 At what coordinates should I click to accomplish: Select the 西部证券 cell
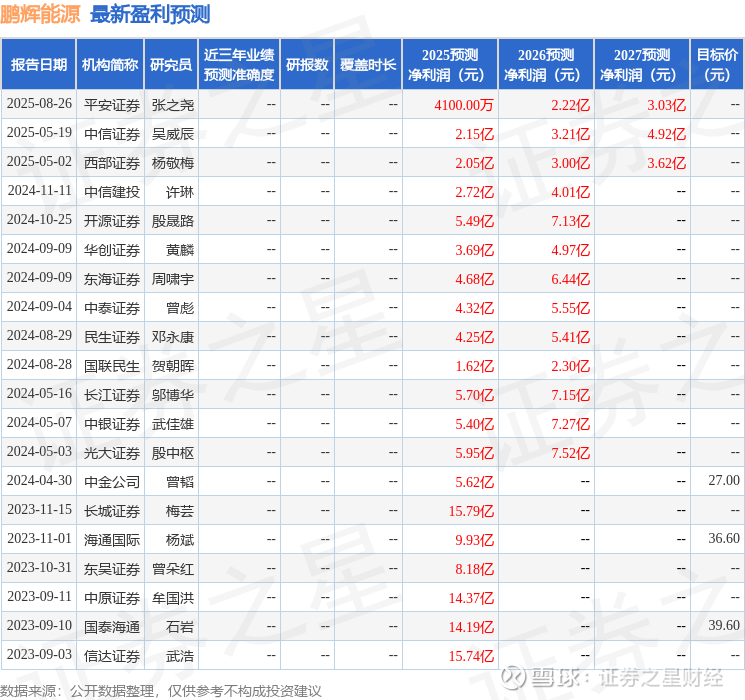112,163
